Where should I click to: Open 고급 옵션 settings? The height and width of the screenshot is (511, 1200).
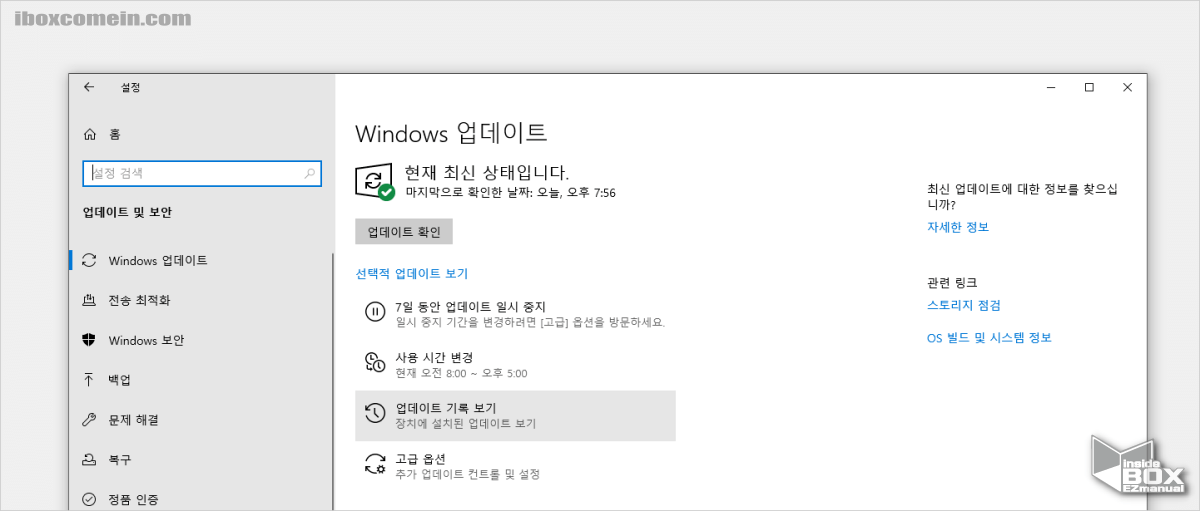[515, 465]
